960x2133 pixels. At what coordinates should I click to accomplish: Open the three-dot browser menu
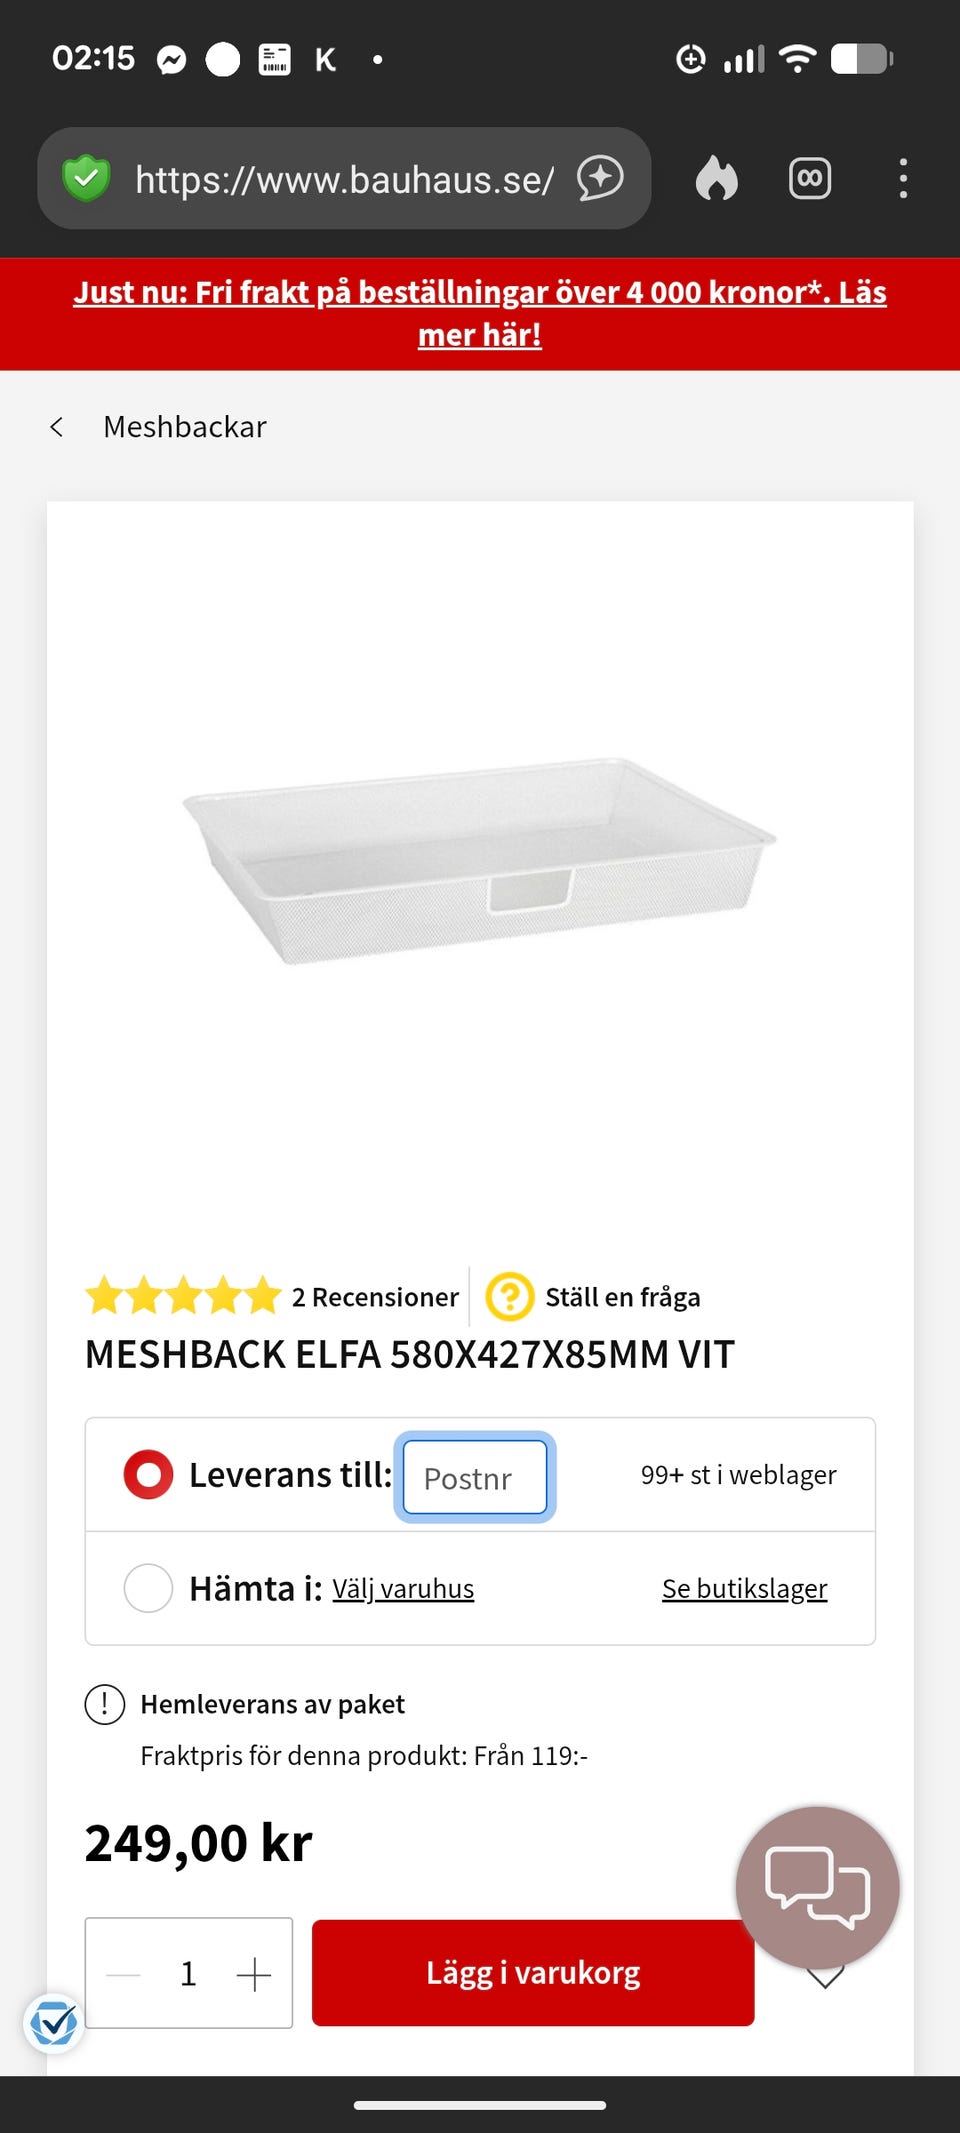(x=903, y=179)
